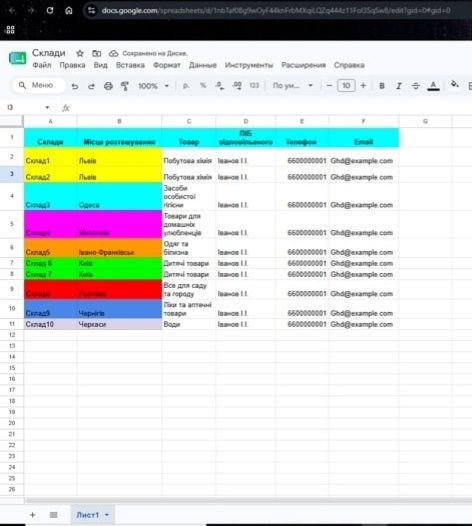The image size is (472, 526).
Task: Select the Склад5 cell
Action: tap(50, 248)
